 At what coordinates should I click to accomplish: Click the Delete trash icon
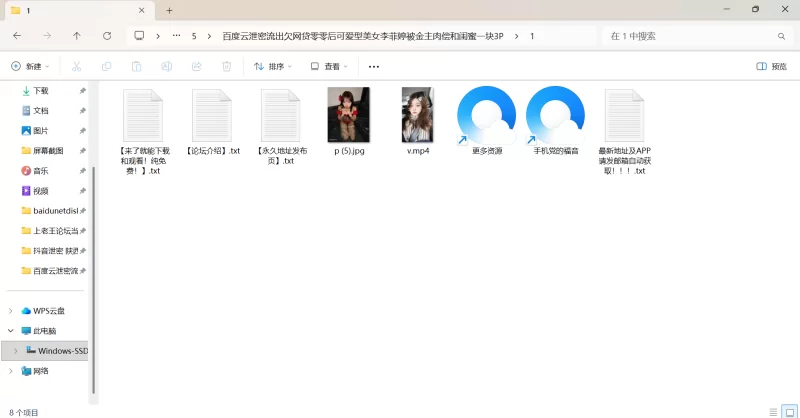pos(226,67)
